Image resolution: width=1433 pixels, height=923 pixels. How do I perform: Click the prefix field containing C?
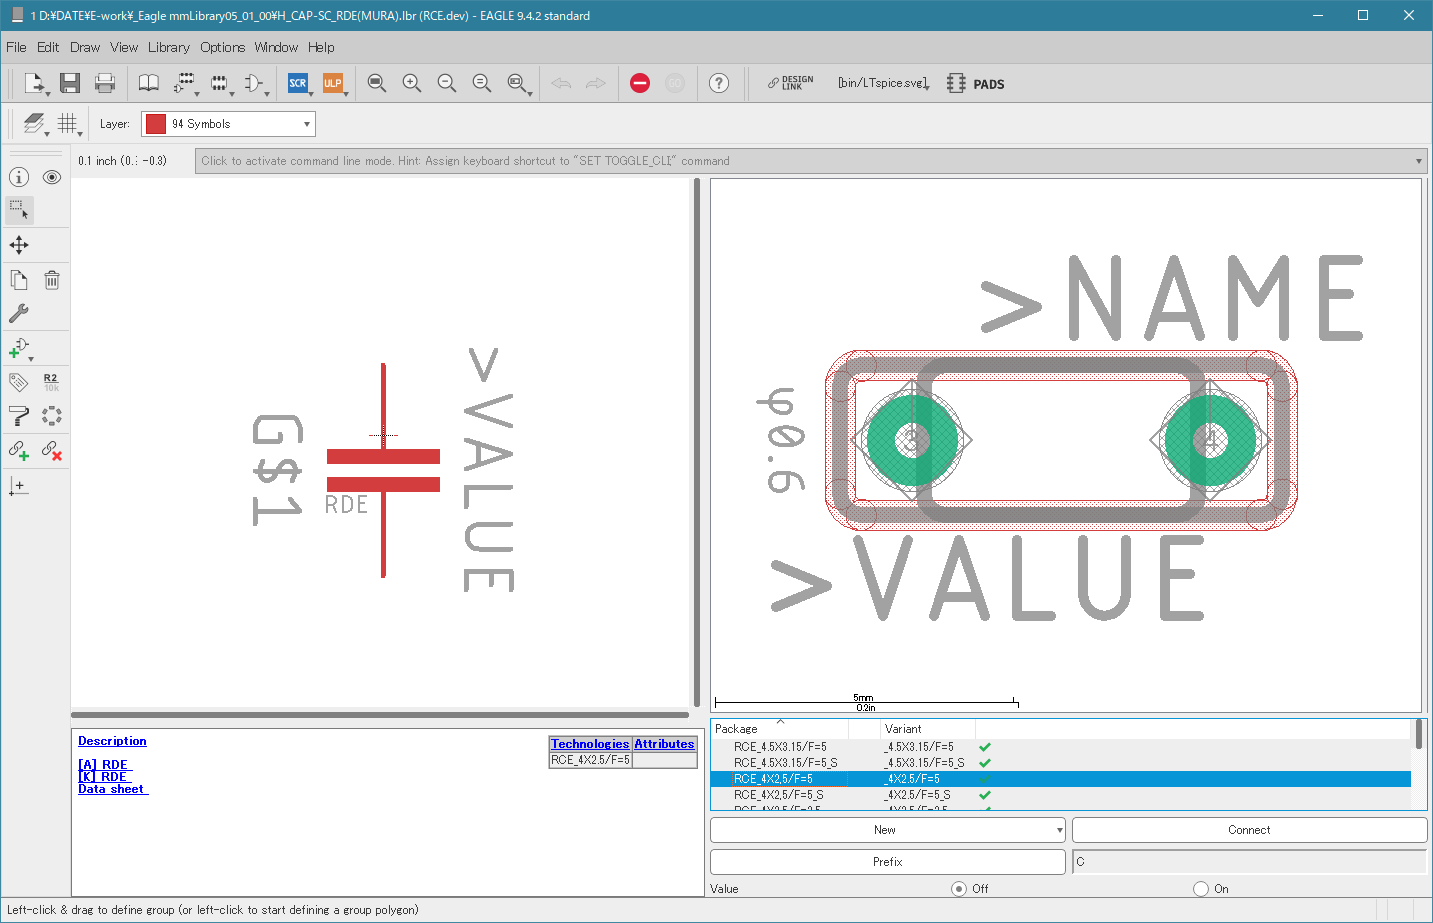1249,862
